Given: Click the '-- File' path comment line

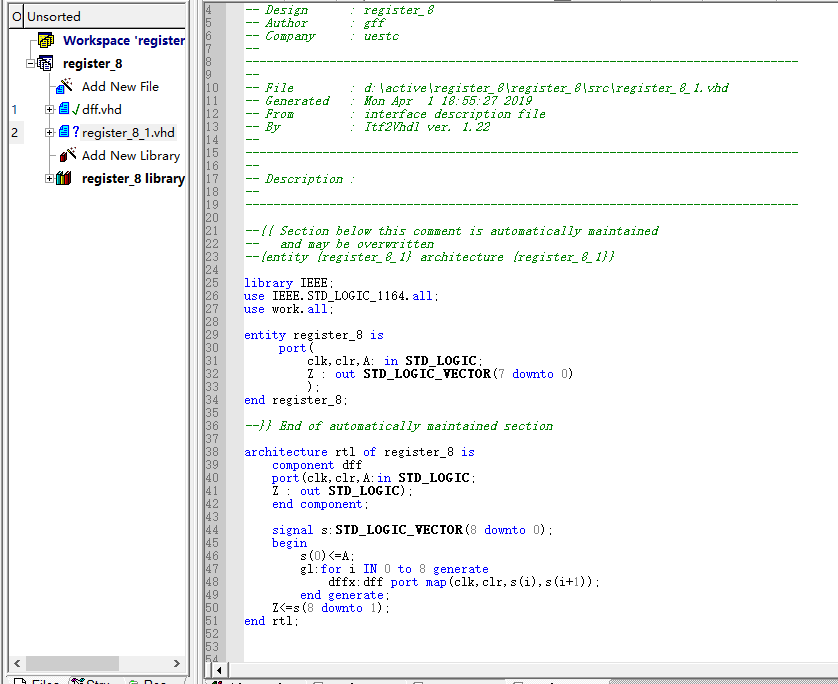Looking at the screenshot, I should [x=487, y=88].
